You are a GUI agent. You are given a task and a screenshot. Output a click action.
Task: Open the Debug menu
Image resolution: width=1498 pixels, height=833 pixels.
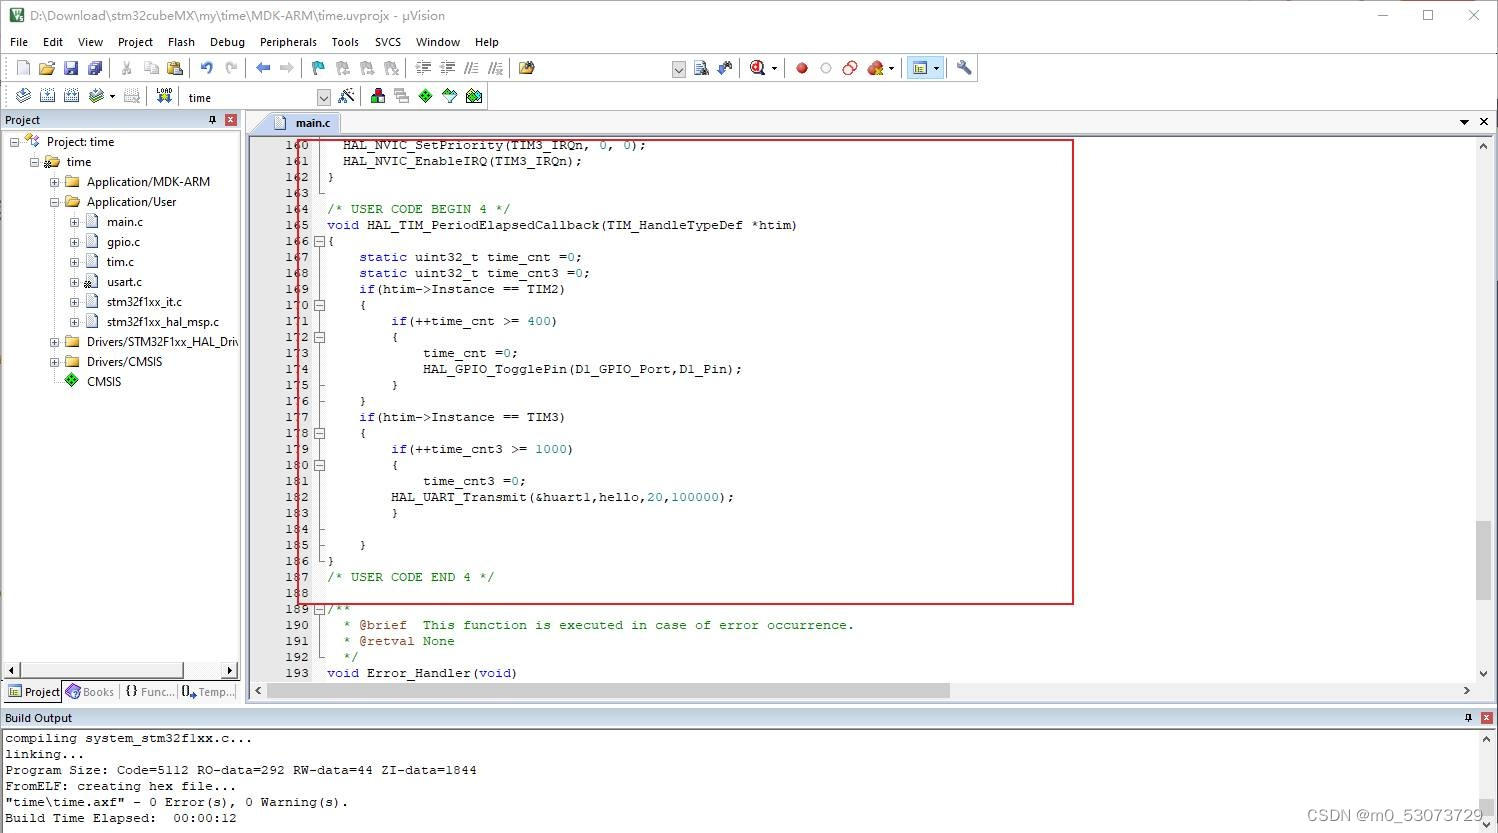(x=227, y=42)
